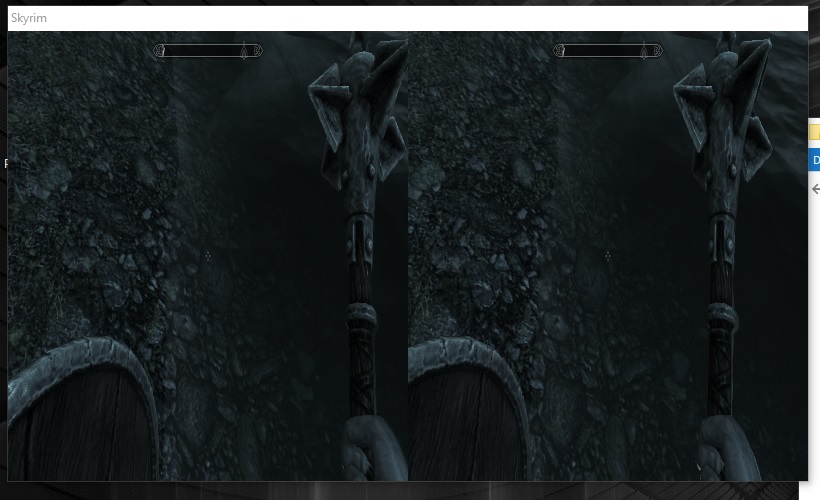
Task: Click the compass bar in the left-eye view
Action: tap(208, 51)
